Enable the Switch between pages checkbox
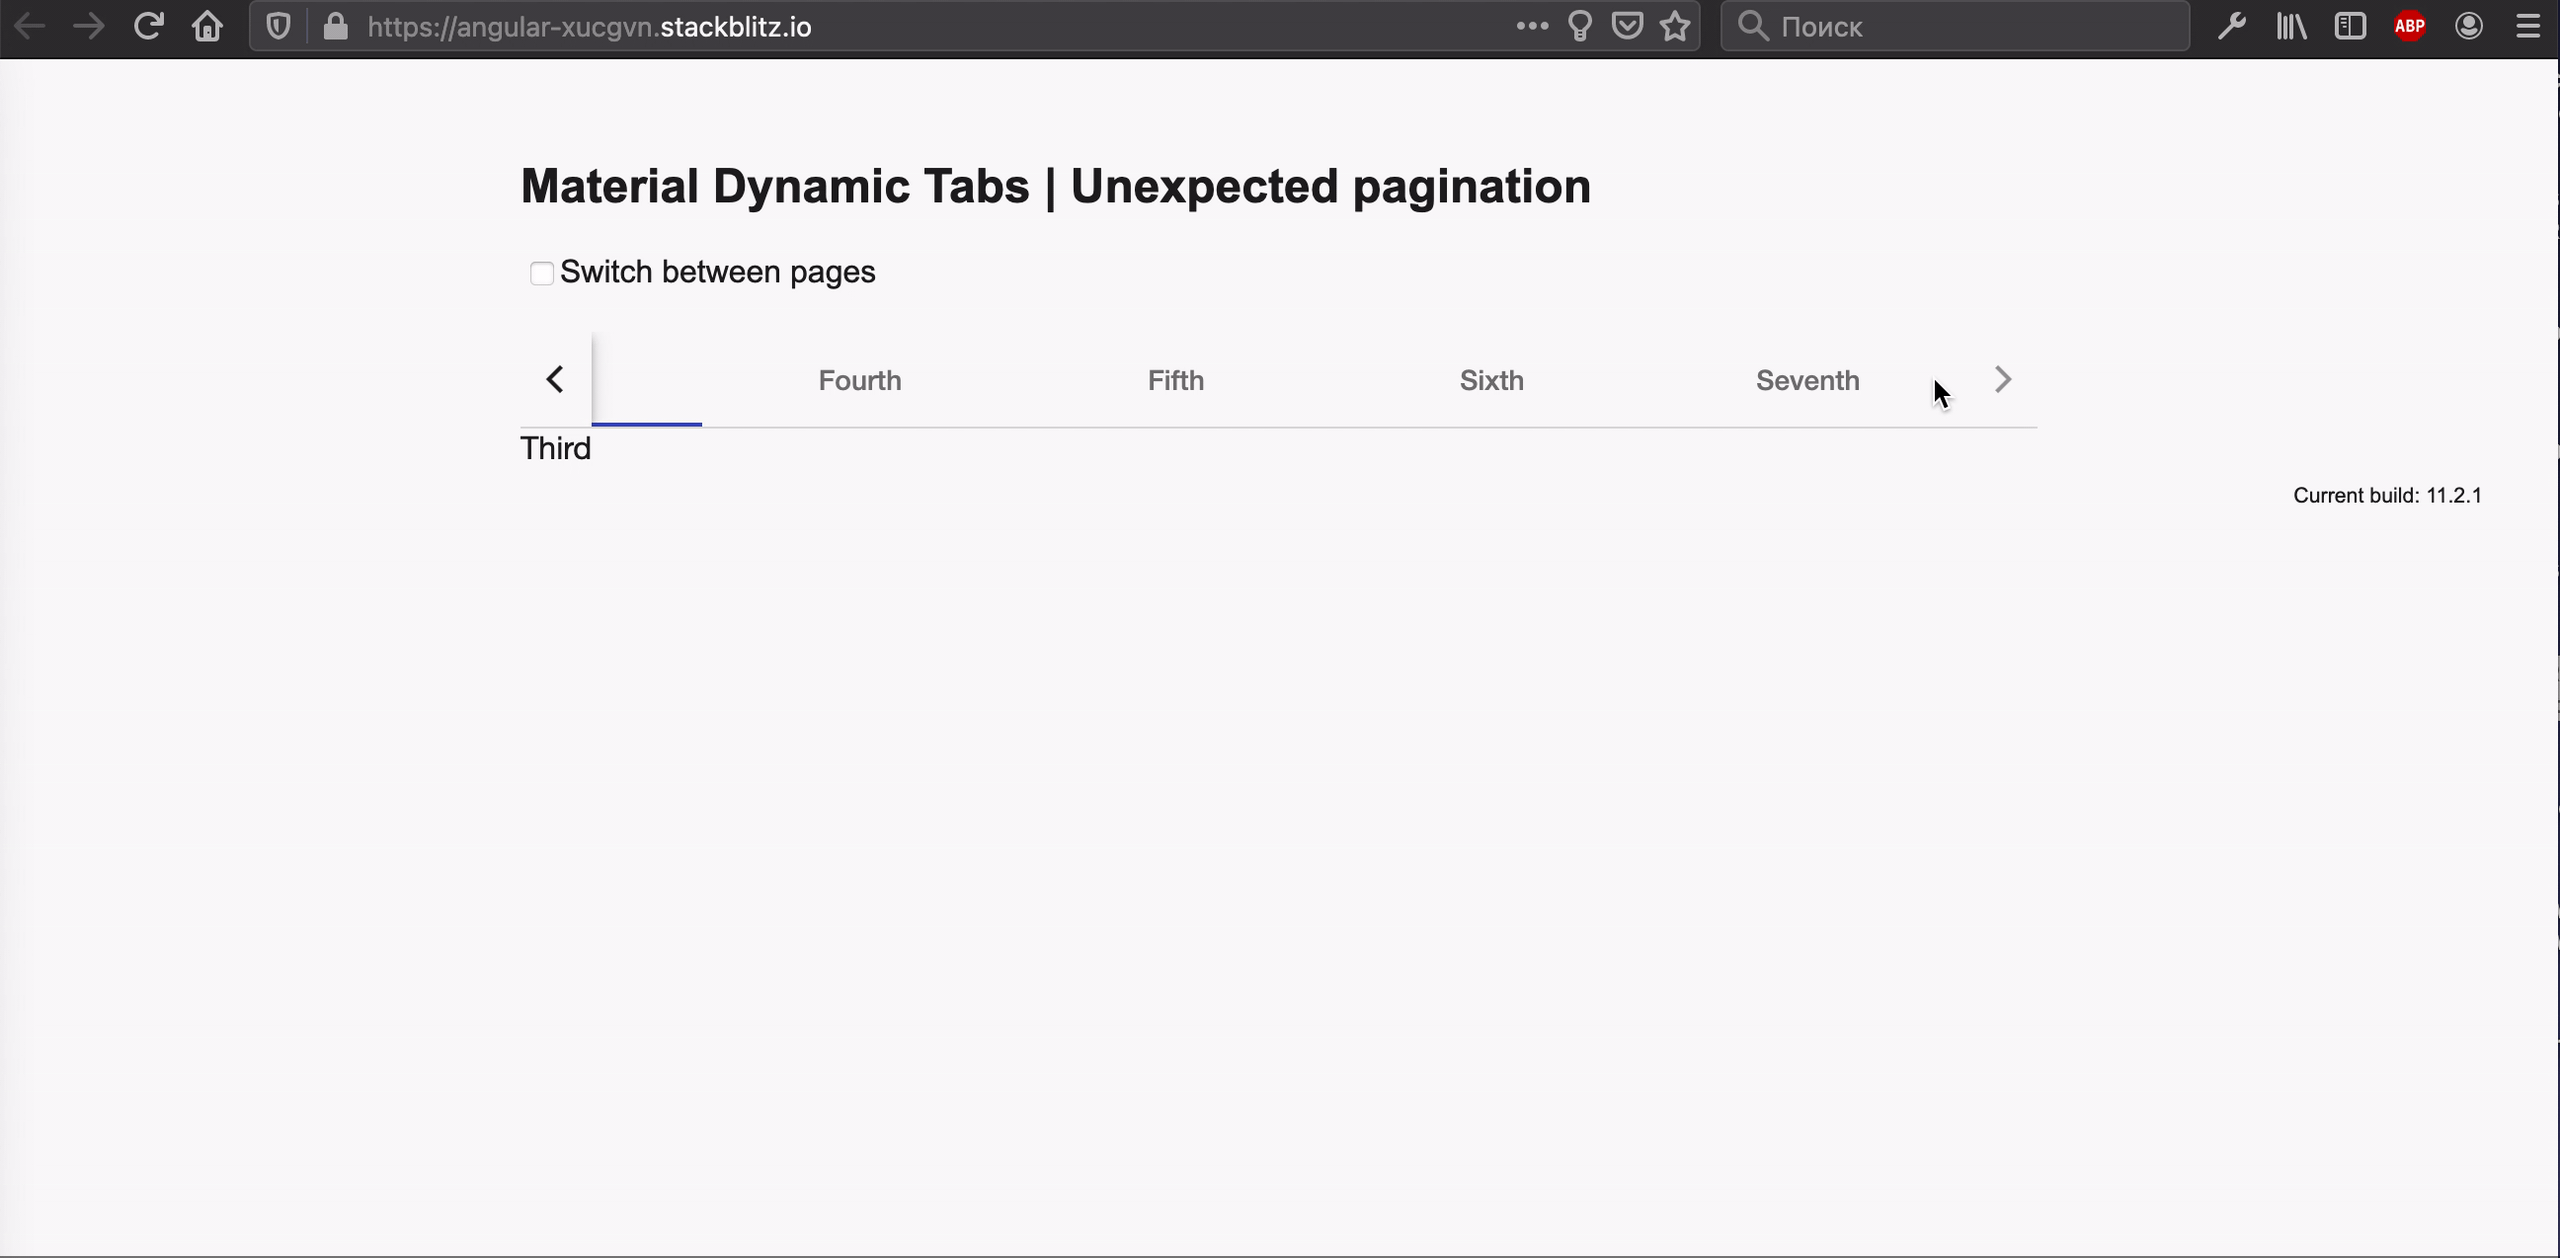Screen dimensions: 2560x1258 point(542,272)
